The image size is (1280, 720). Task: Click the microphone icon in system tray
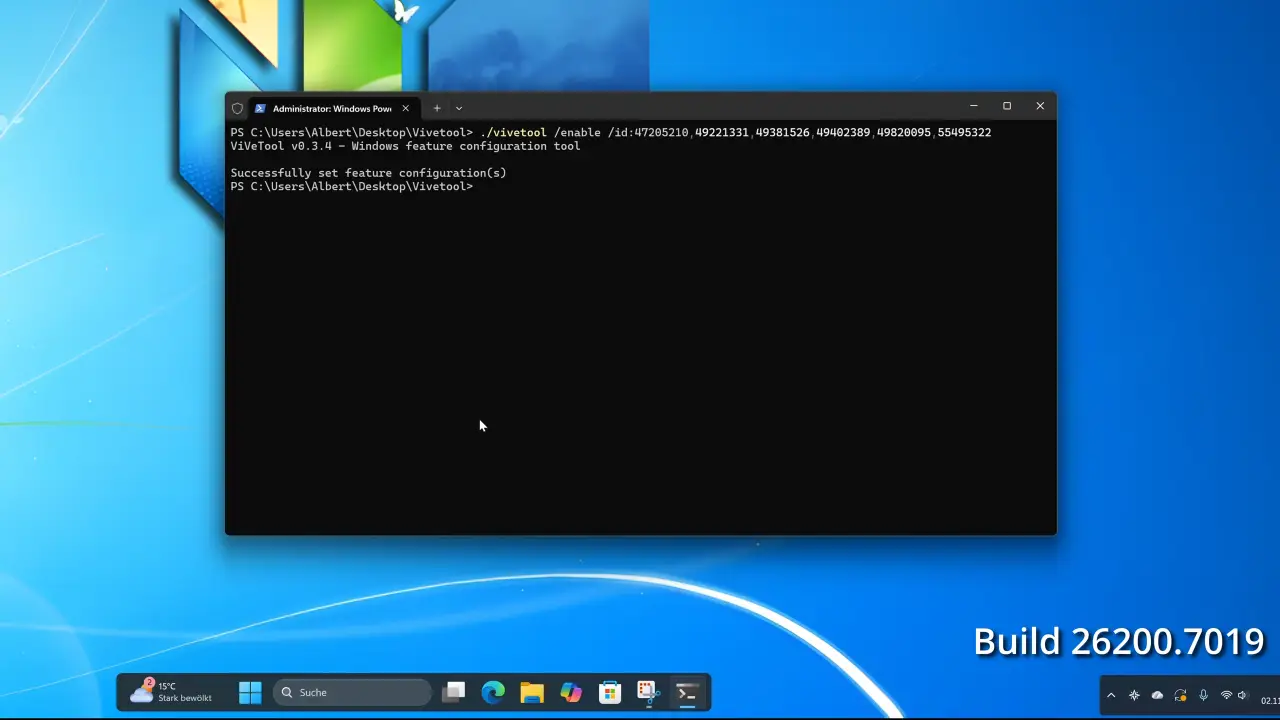pyautogui.click(x=1203, y=696)
